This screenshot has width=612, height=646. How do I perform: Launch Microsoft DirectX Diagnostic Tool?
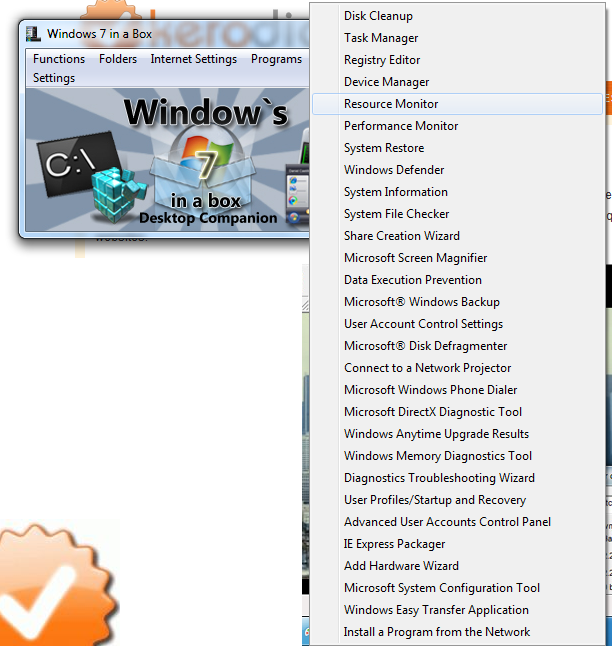coord(457,412)
